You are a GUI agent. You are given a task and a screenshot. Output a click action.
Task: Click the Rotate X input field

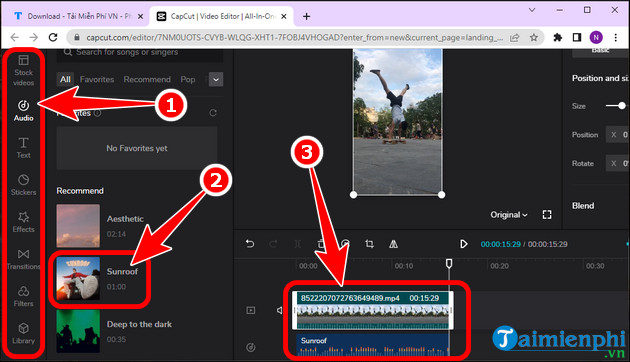point(618,164)
